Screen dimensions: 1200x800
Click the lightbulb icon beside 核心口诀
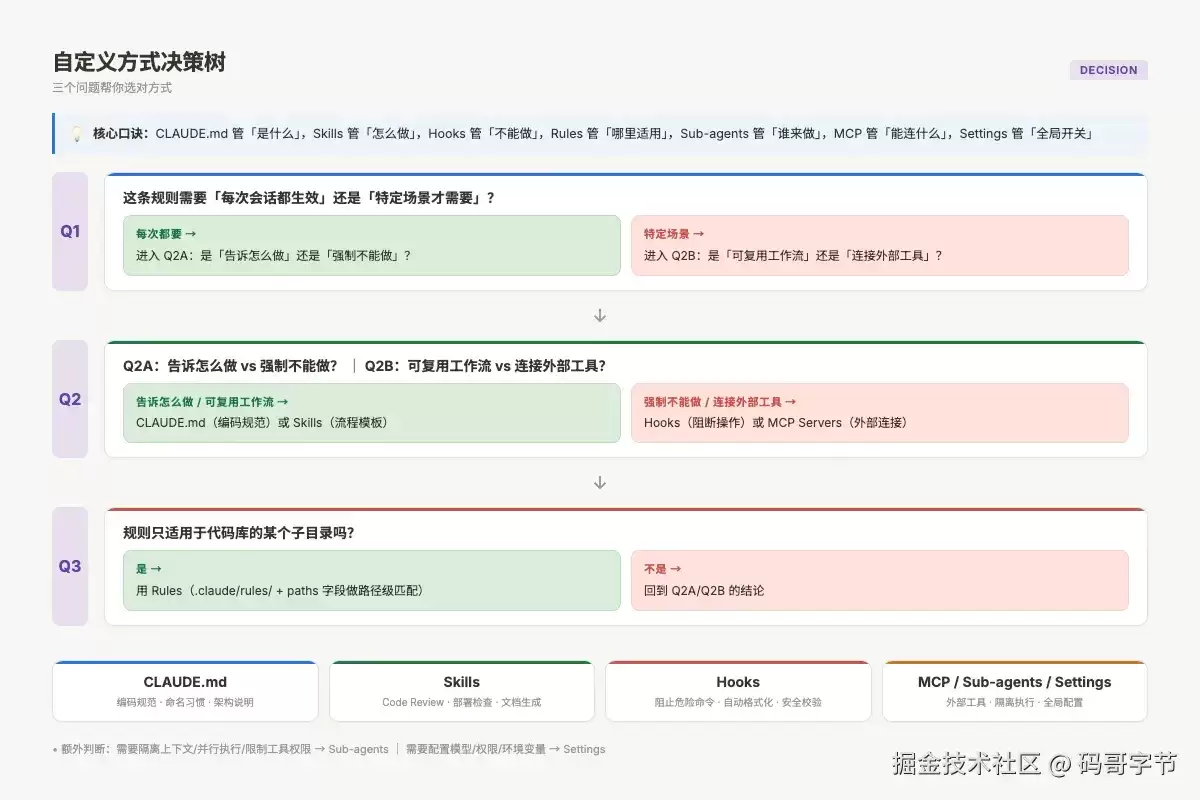coord(76,133)
